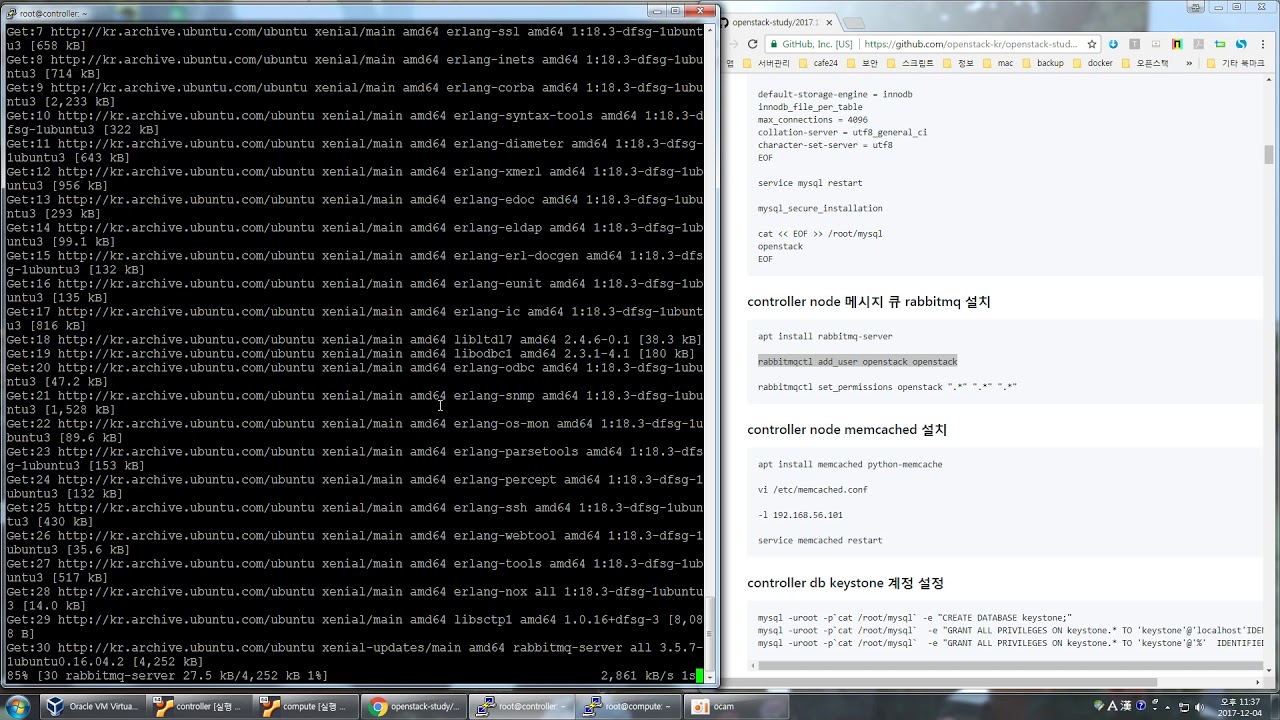Click the help icon in the system tray
The image size is (1280, 720).
pyautogui.click(x=1140, y=707)
